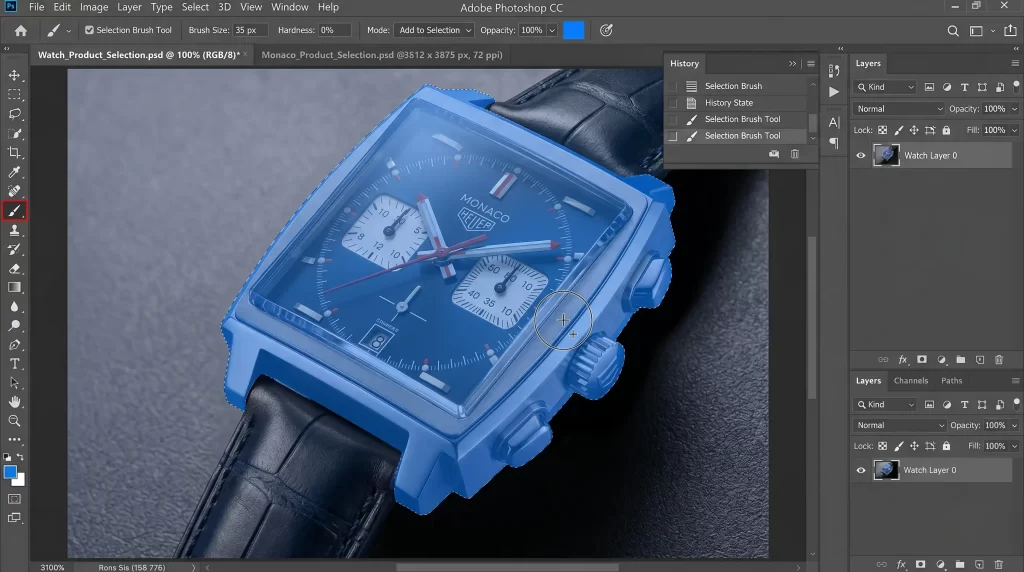Screen dimensions: 1024x572
Task: Open the History panel menu
Action: 810,63
